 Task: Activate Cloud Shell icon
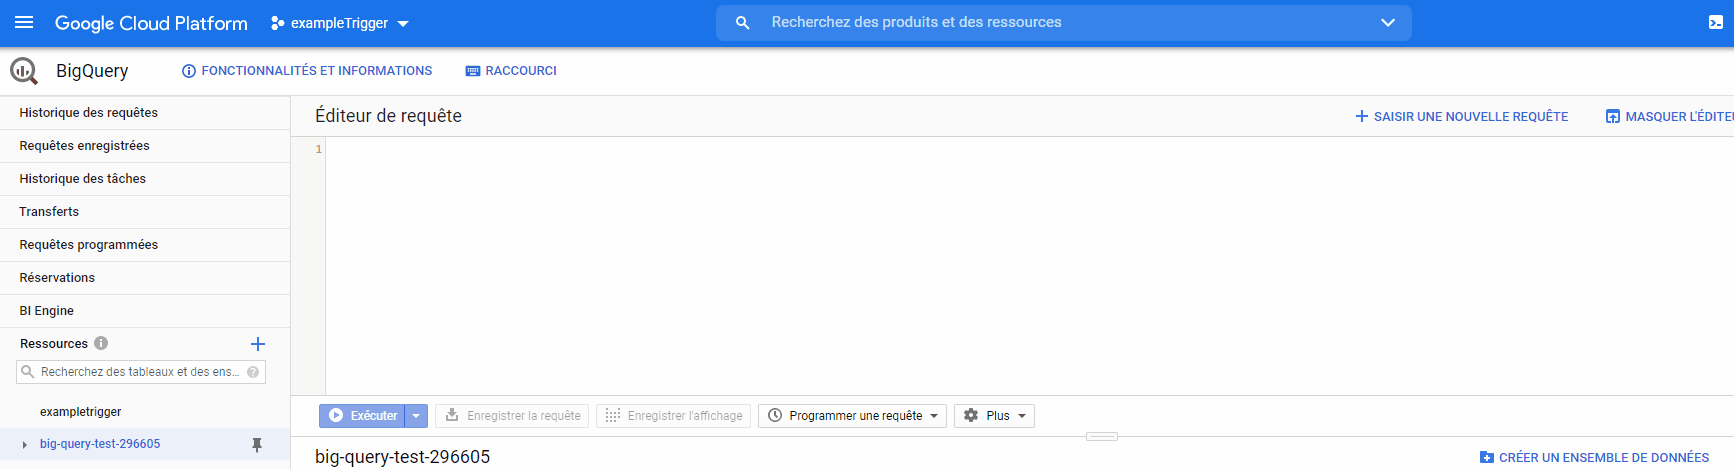point(1715,22)
